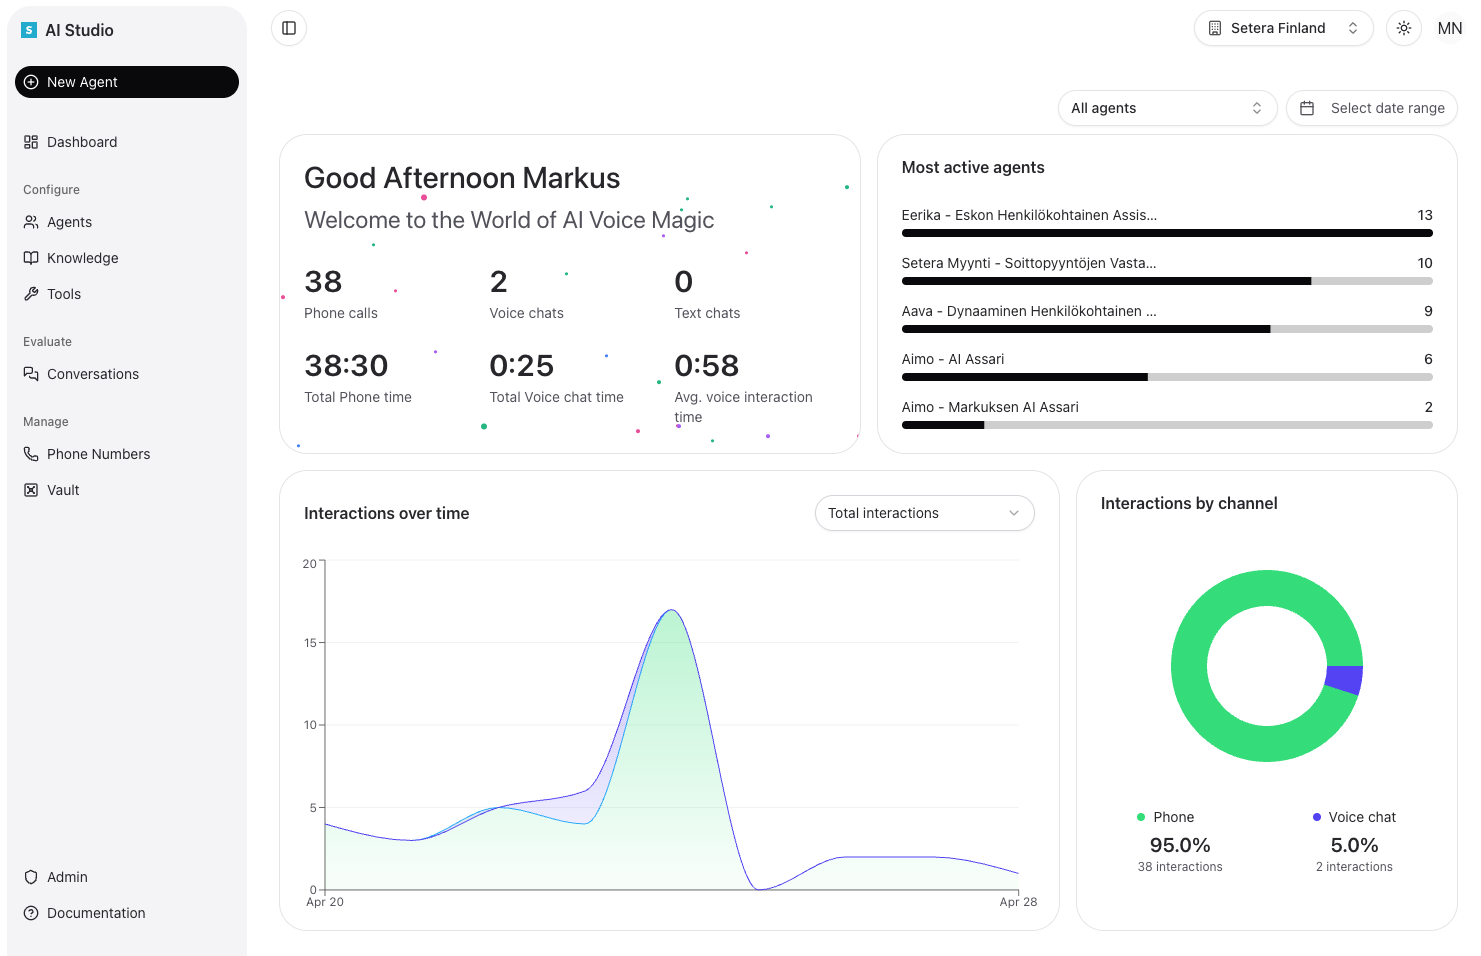Click the New Agent button
The image size is (1481, 956).
[127, 82]
